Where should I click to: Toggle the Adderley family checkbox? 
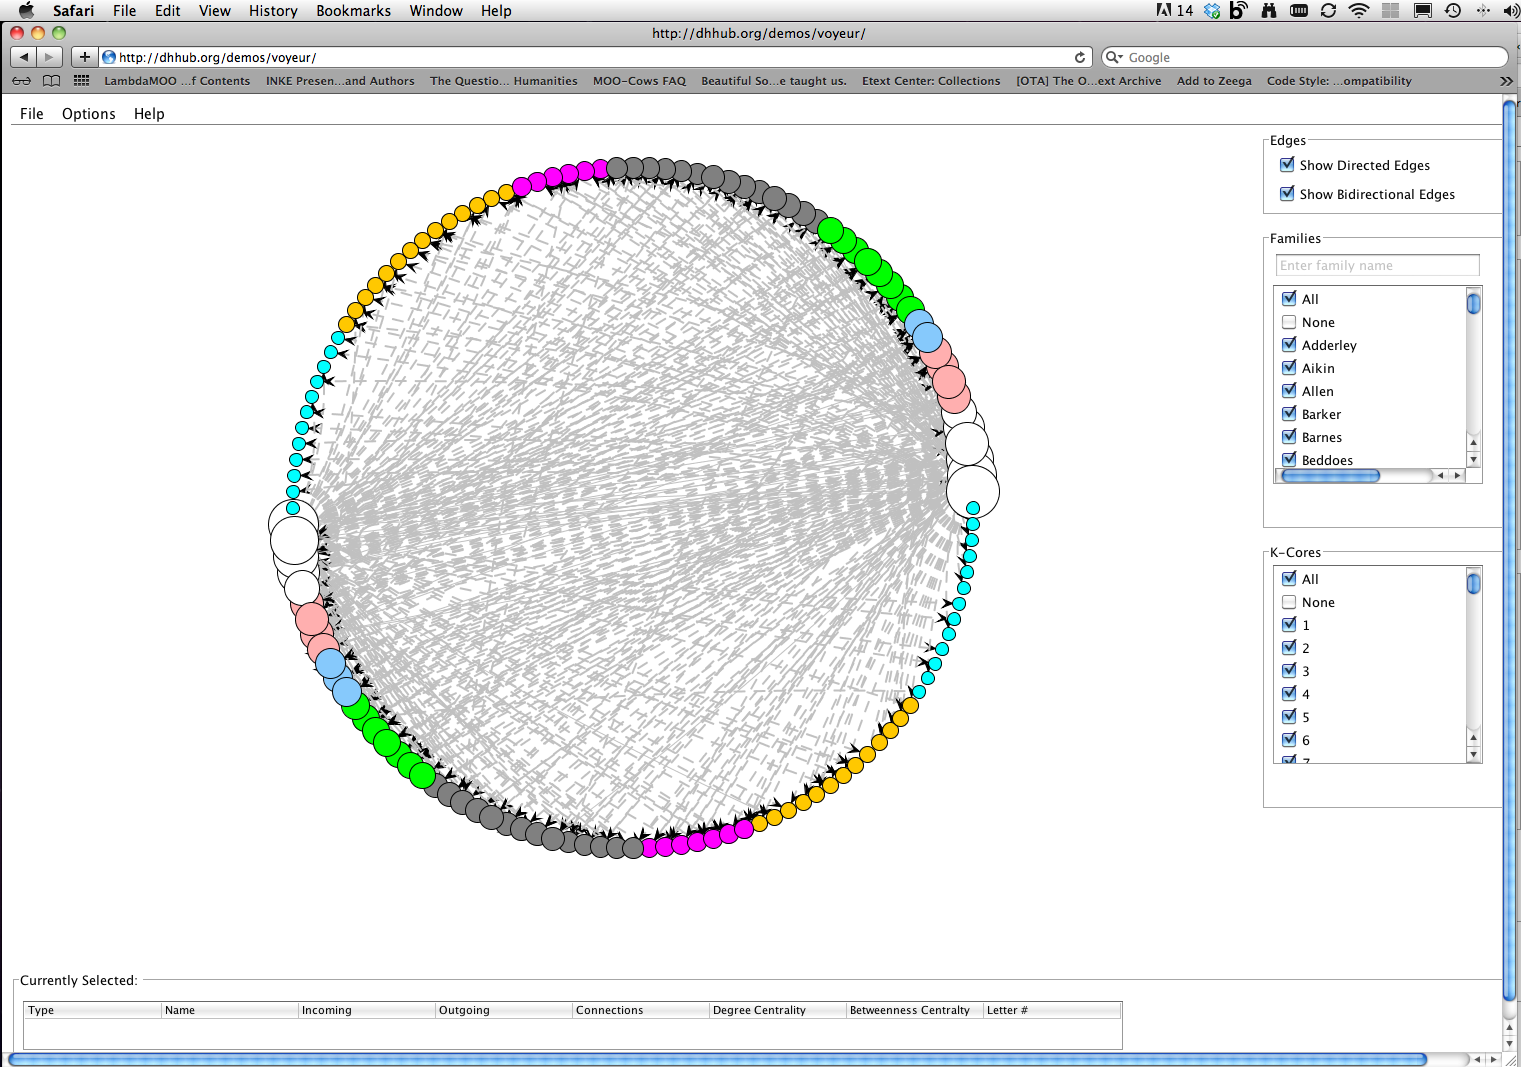[1289, 344]
